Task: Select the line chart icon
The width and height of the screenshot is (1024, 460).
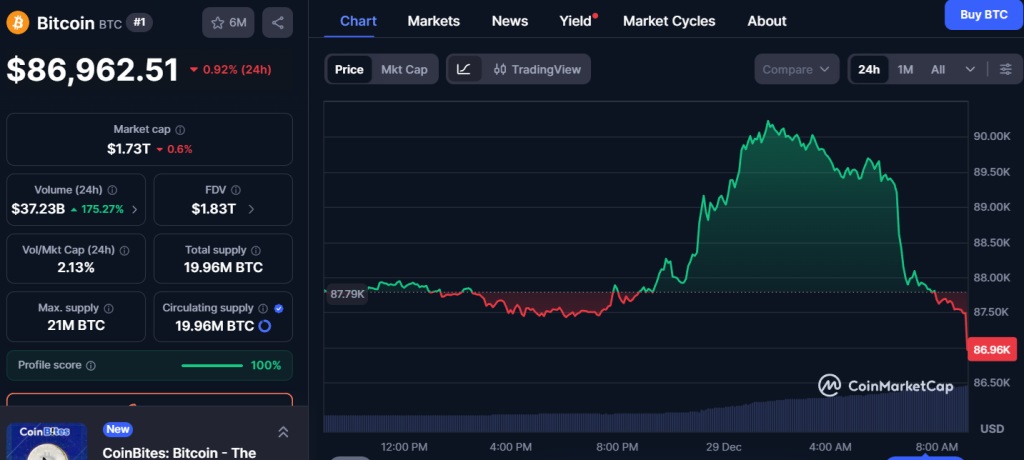Action: (464, 69)
